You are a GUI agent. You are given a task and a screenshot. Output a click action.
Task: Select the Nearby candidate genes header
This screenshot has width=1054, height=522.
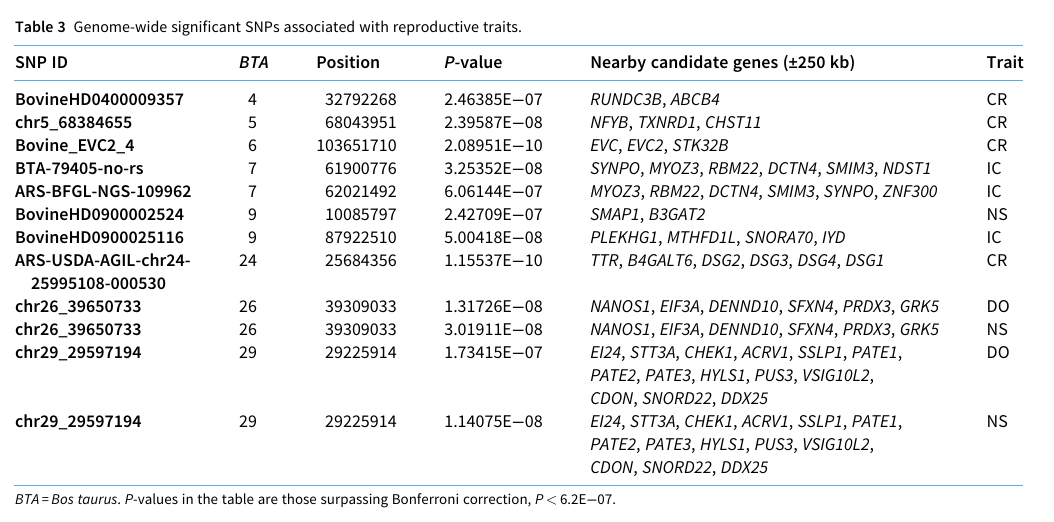pos(723,62)
